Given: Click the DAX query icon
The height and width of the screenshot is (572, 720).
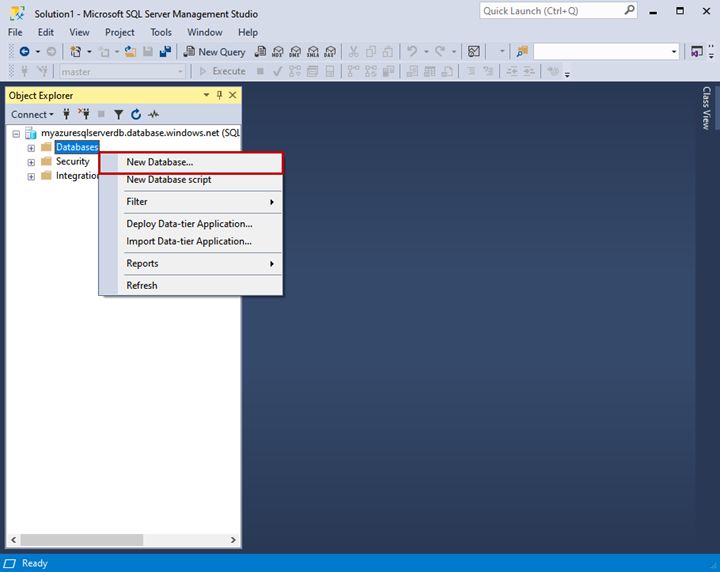Looking at the screenshot, I should (330, 52).
